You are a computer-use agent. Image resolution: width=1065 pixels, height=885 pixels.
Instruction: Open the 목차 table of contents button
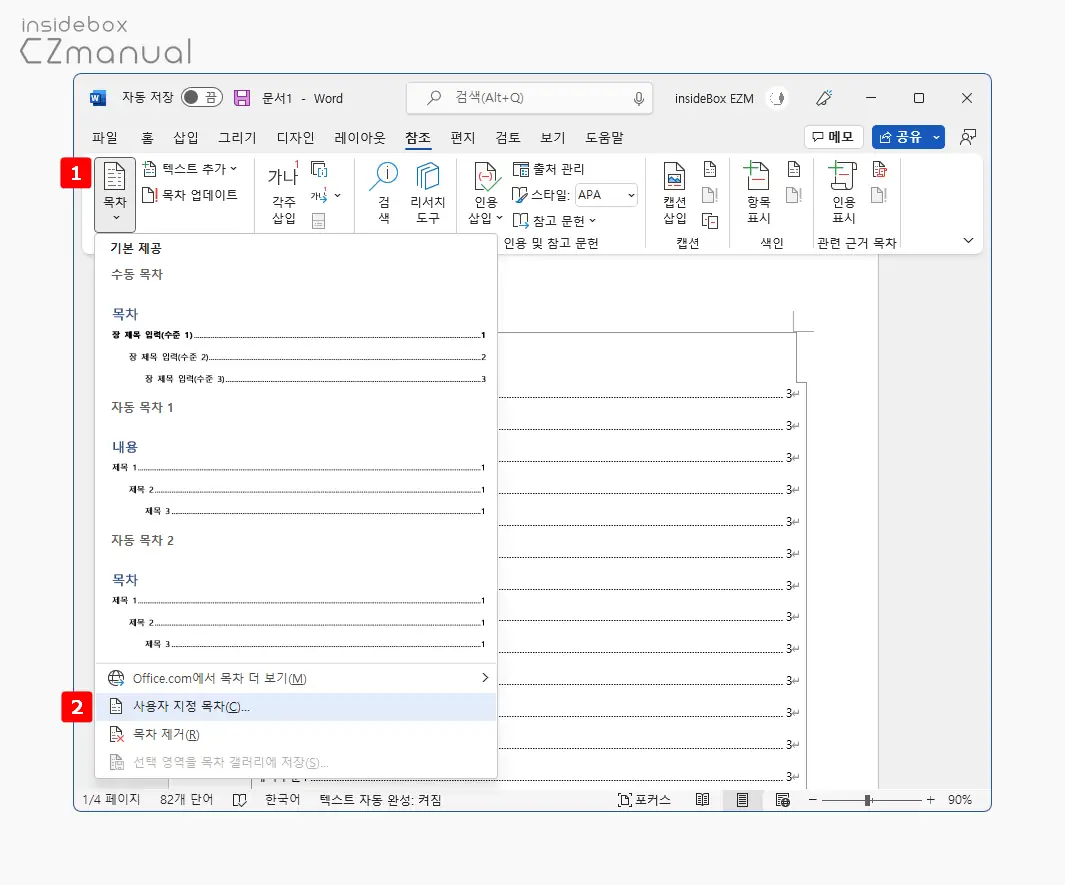pyautogui.click(x=115, y=194)
